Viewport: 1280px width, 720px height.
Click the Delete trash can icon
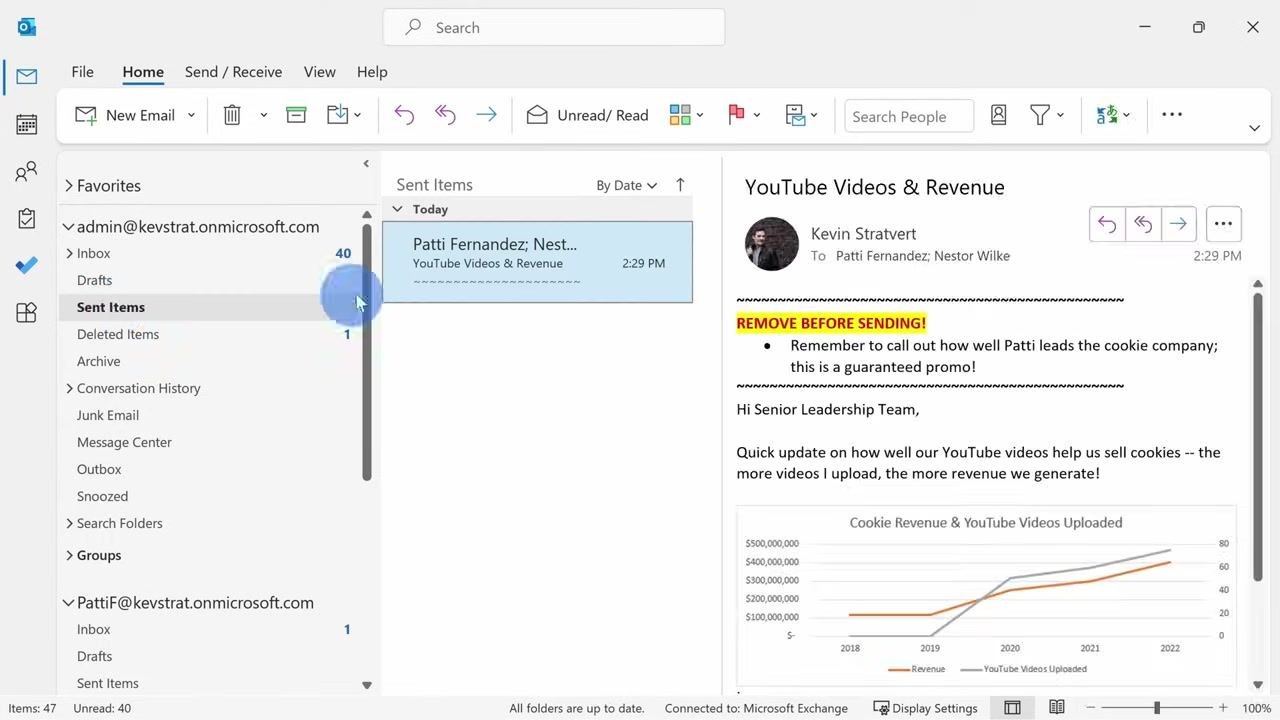point(232,115)
